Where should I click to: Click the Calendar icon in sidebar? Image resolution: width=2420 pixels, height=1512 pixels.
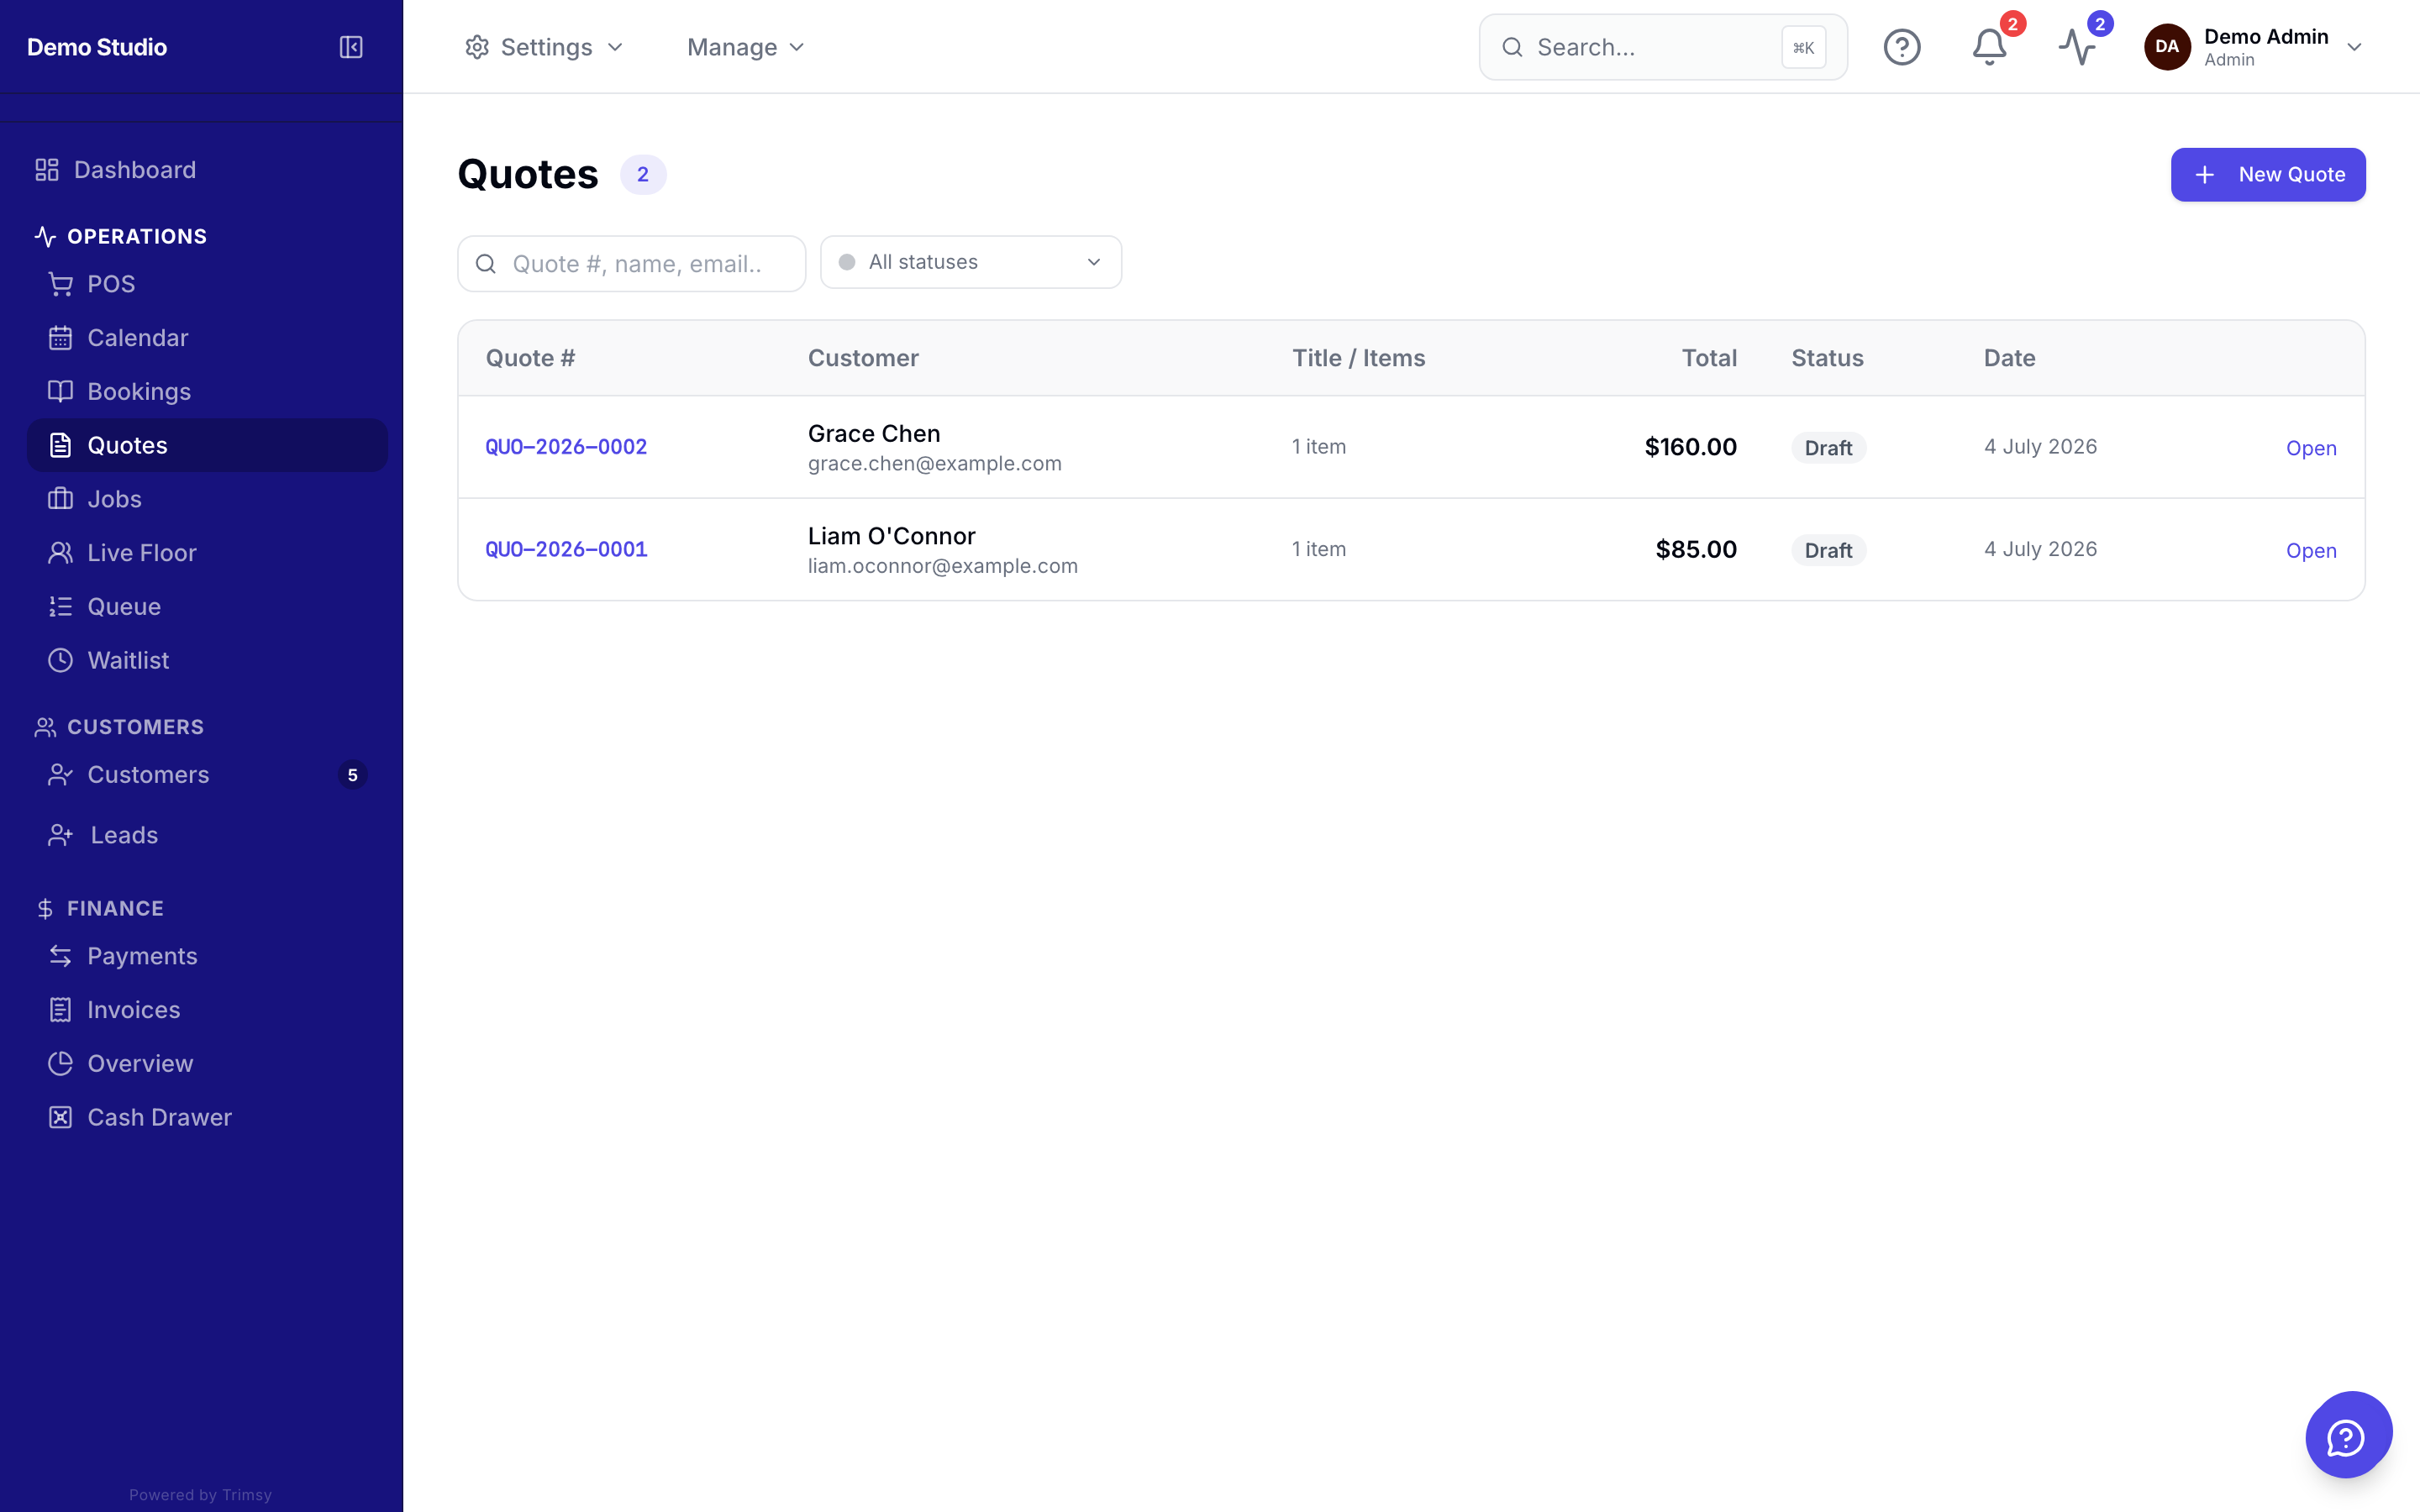pyautogui.click(x=60, y=338)
